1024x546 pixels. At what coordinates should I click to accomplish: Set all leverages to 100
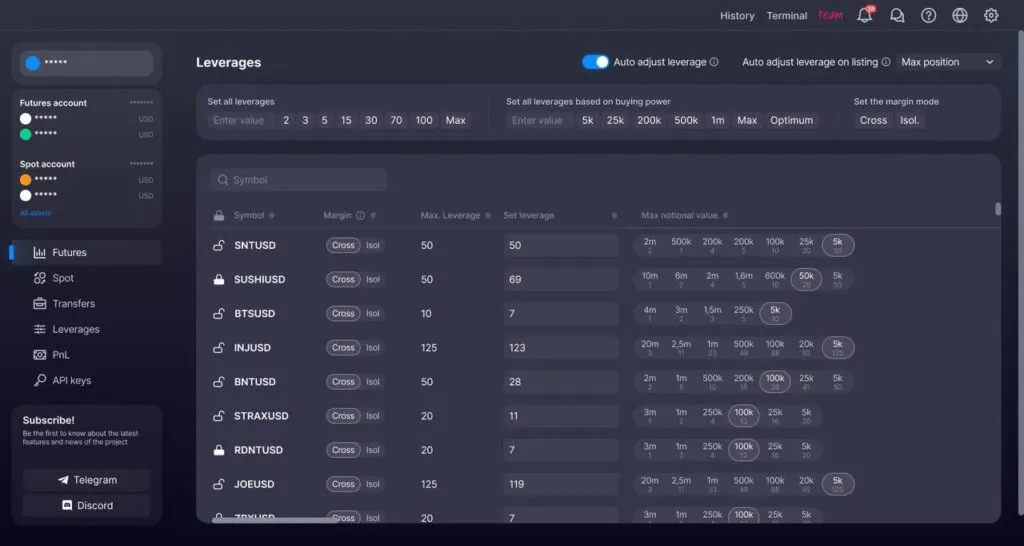pos(424,120)
